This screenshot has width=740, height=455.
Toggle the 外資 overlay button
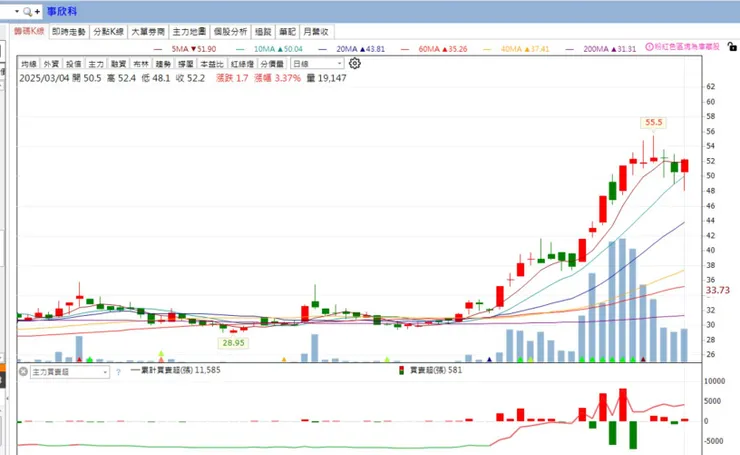click(51, 64)
